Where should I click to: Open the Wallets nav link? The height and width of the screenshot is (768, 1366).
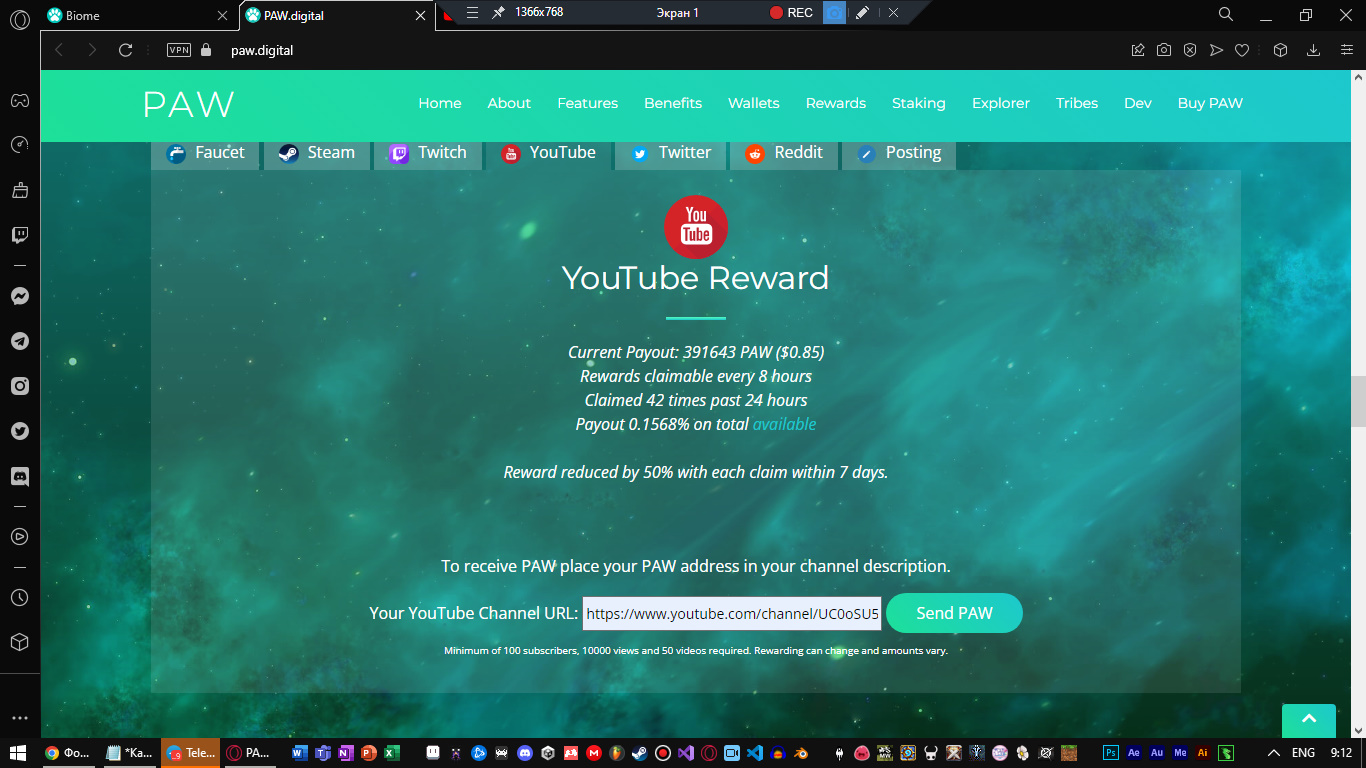pyautogui.click(x=754, y=103)
